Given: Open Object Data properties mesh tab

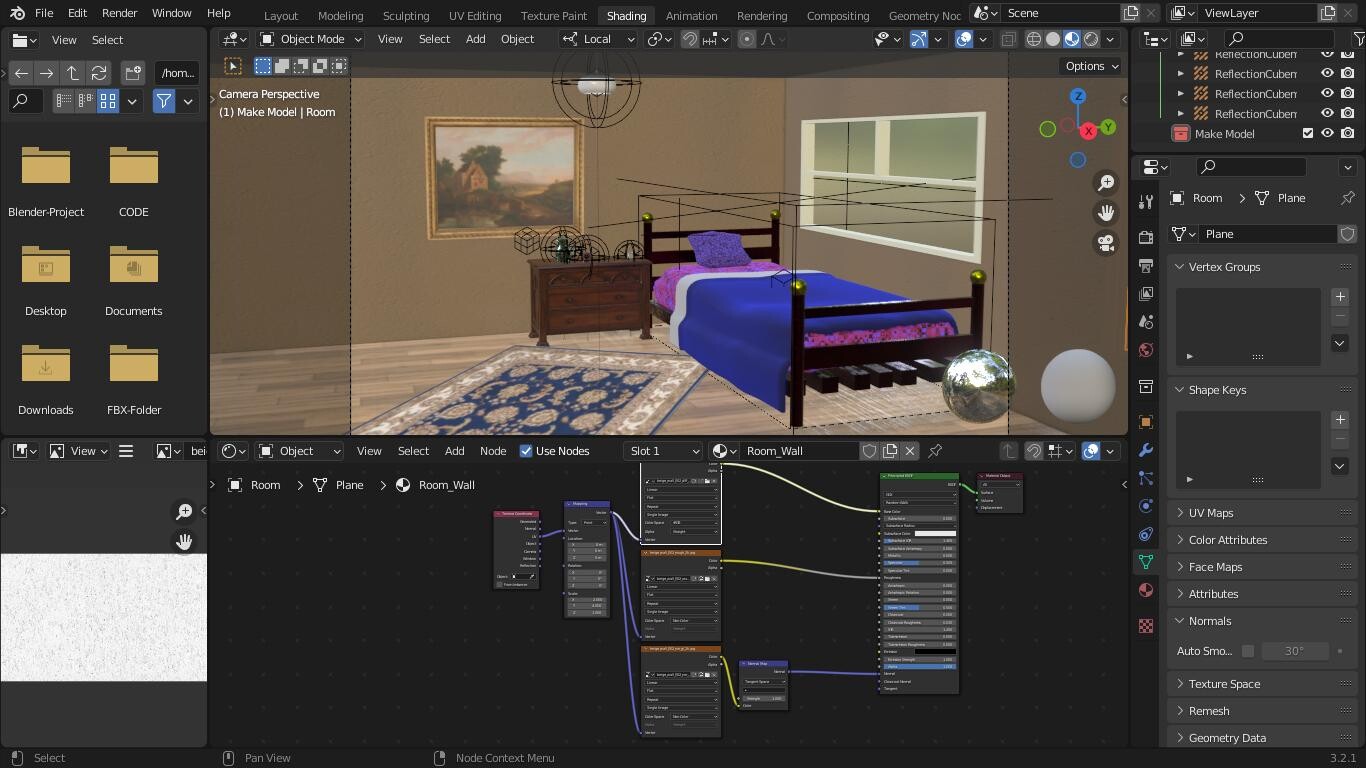Looking at the screenshot, I should 1146,562.
